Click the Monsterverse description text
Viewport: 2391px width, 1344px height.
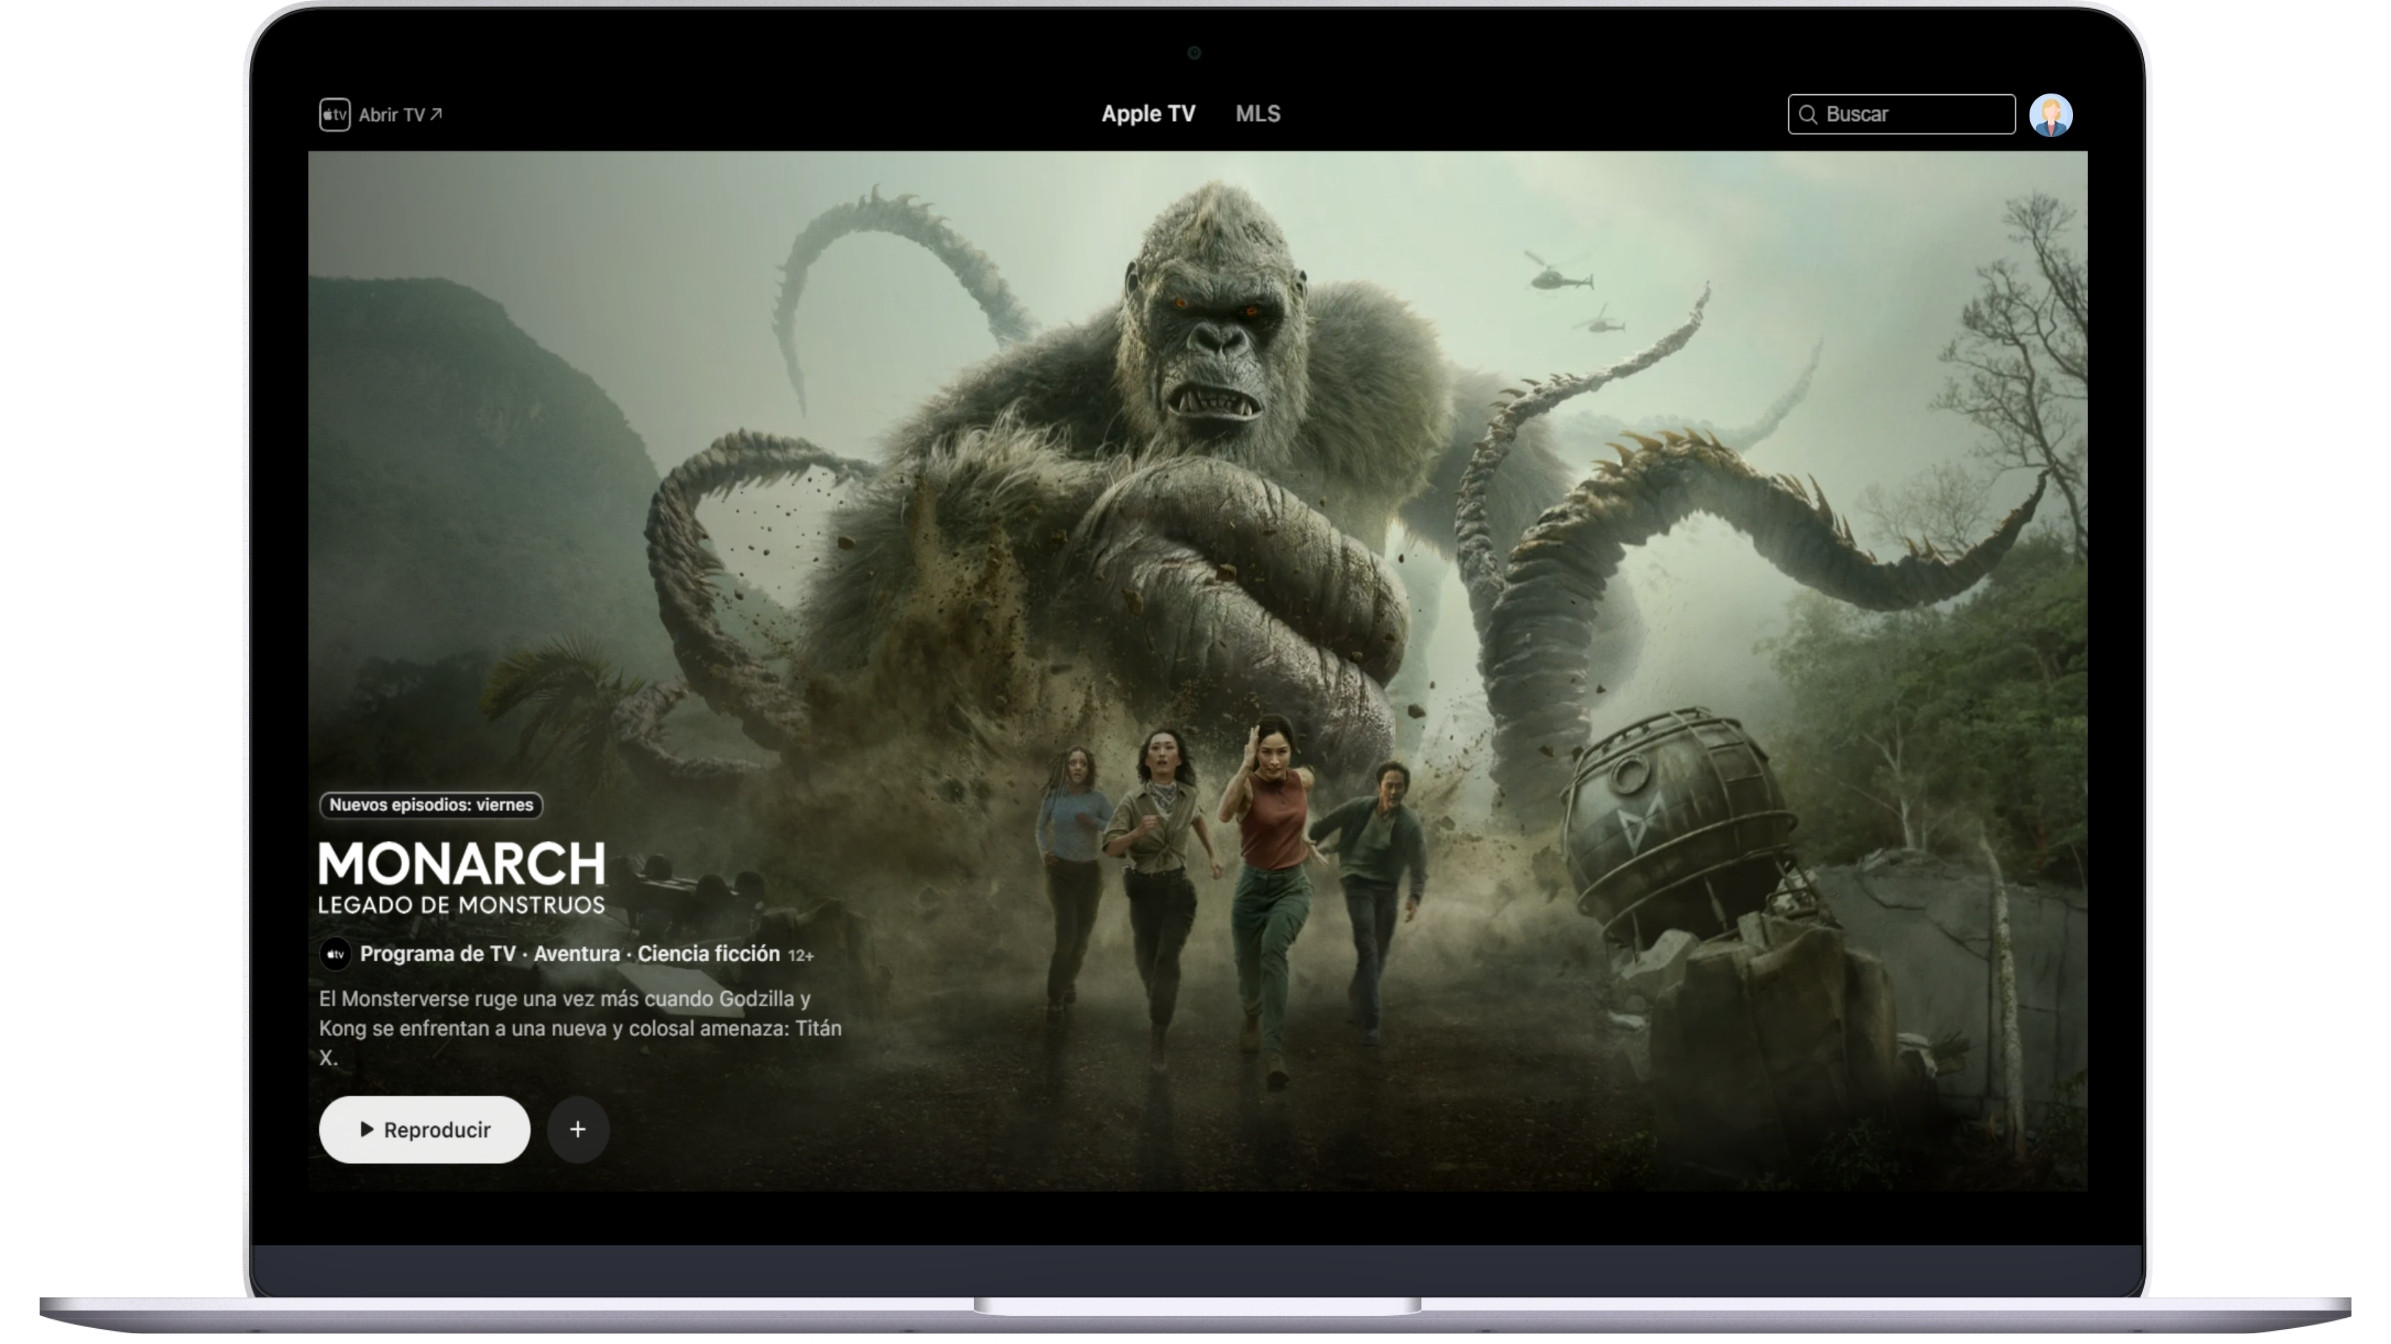coord(580,1028)
